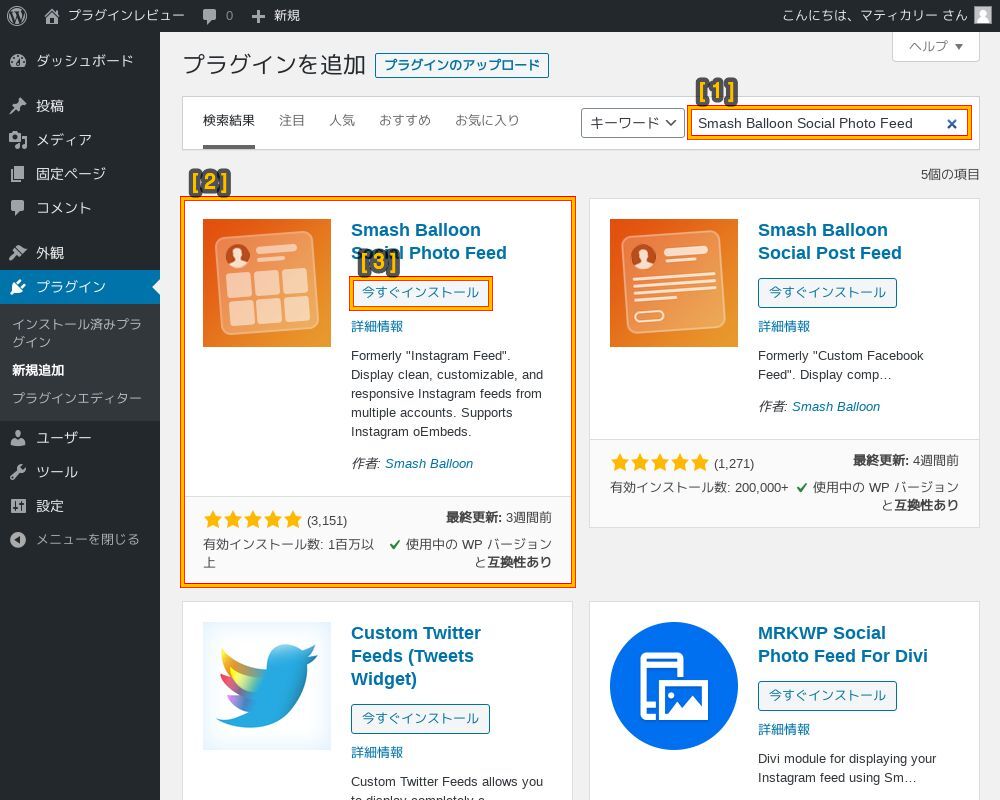
Task: Click the こんにちは、マティカリー さん greeting
Action: click(x=874, y=15)
